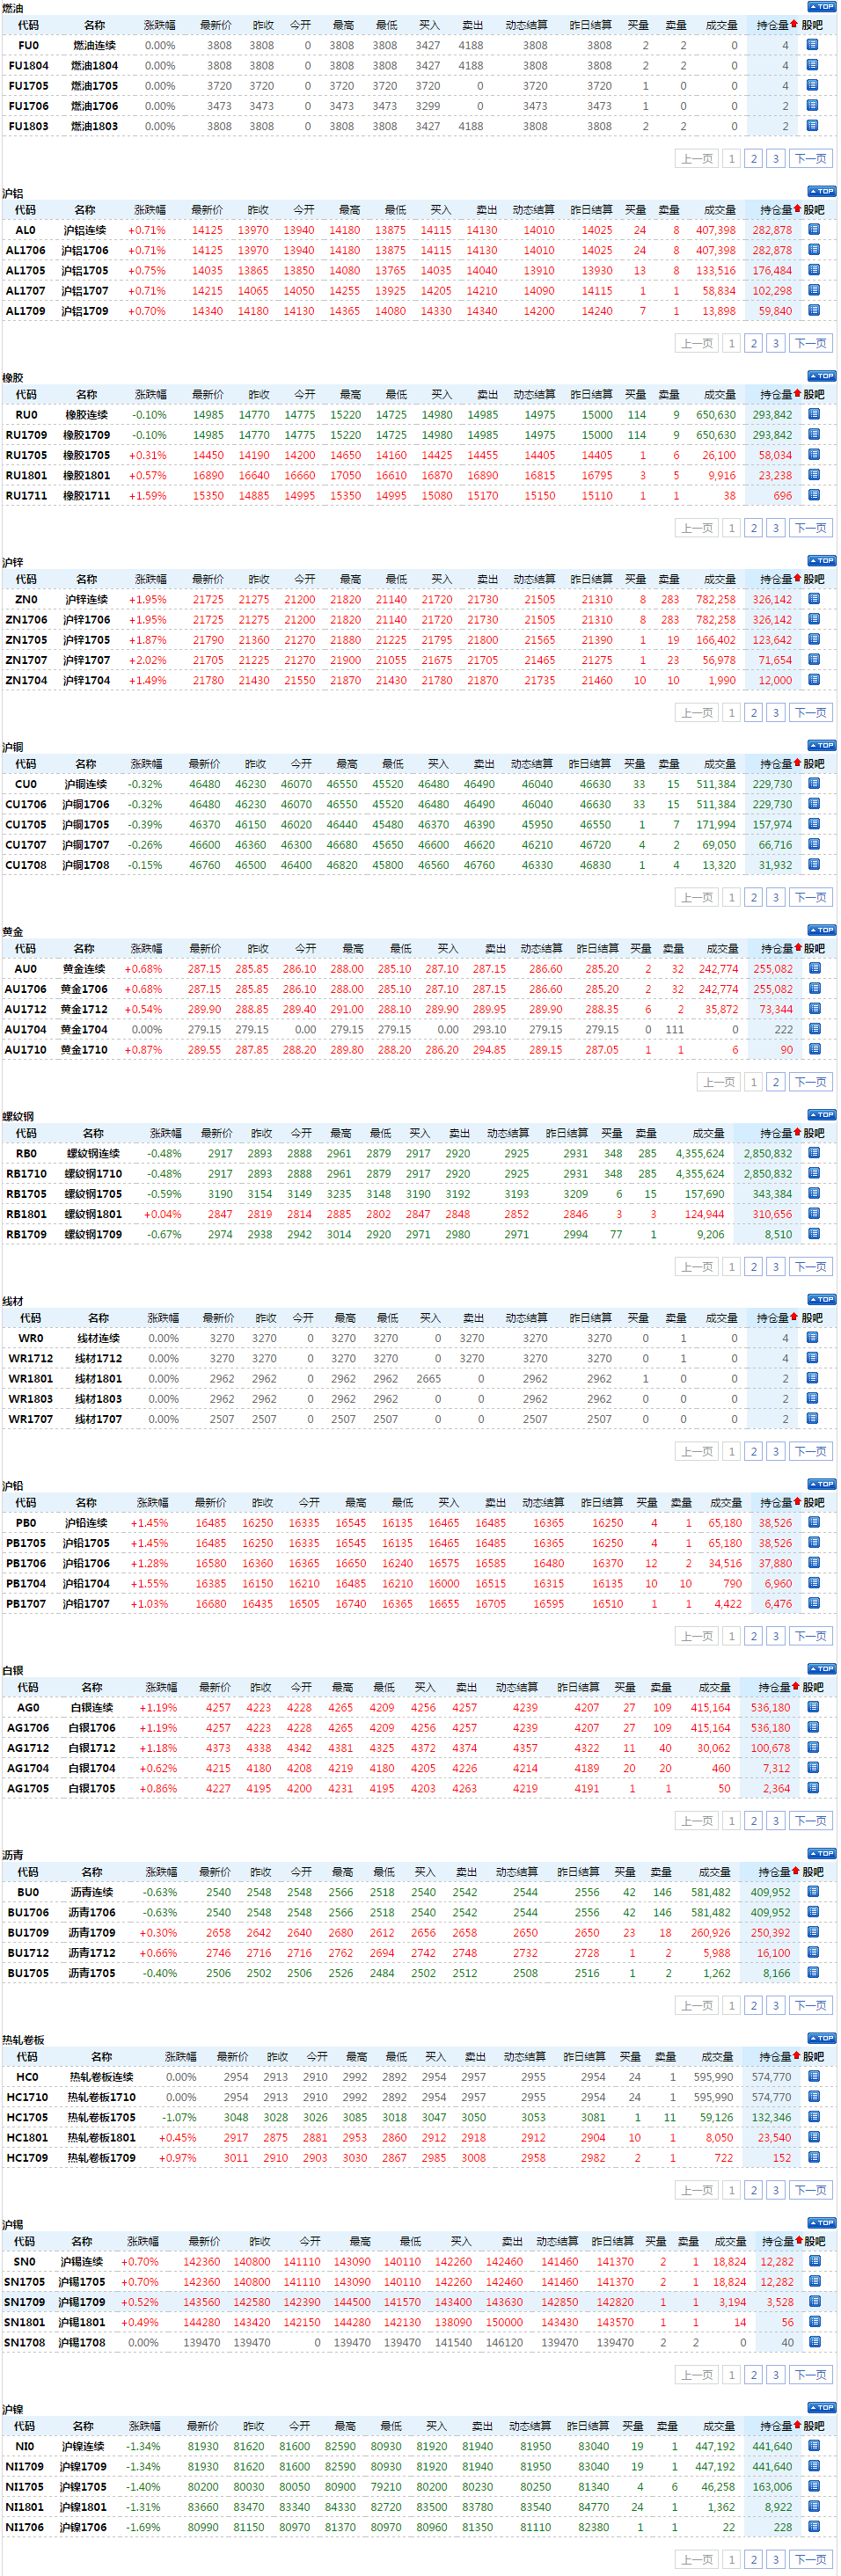Click 成交量 value 166,402 in ZN1705 row
Image resolution: width=841 pixels, height=2576 pixels.
[x=716, y=640]
